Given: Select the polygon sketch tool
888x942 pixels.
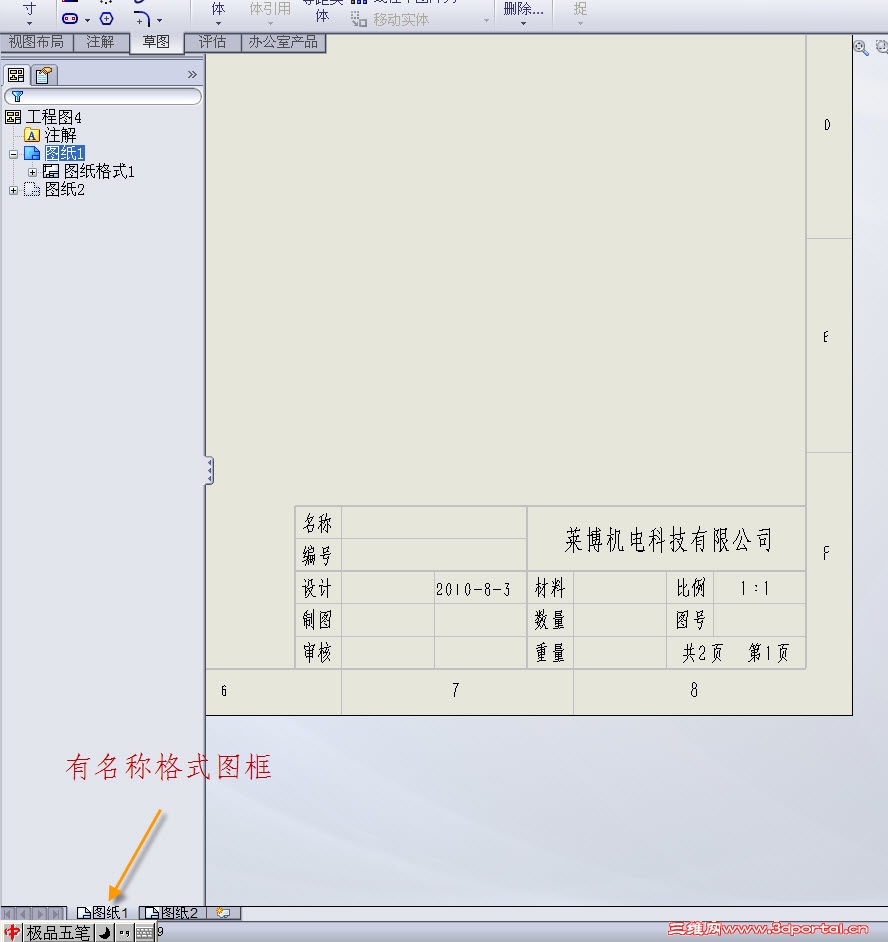Looking at the screenshot, I should click(106, 19).
